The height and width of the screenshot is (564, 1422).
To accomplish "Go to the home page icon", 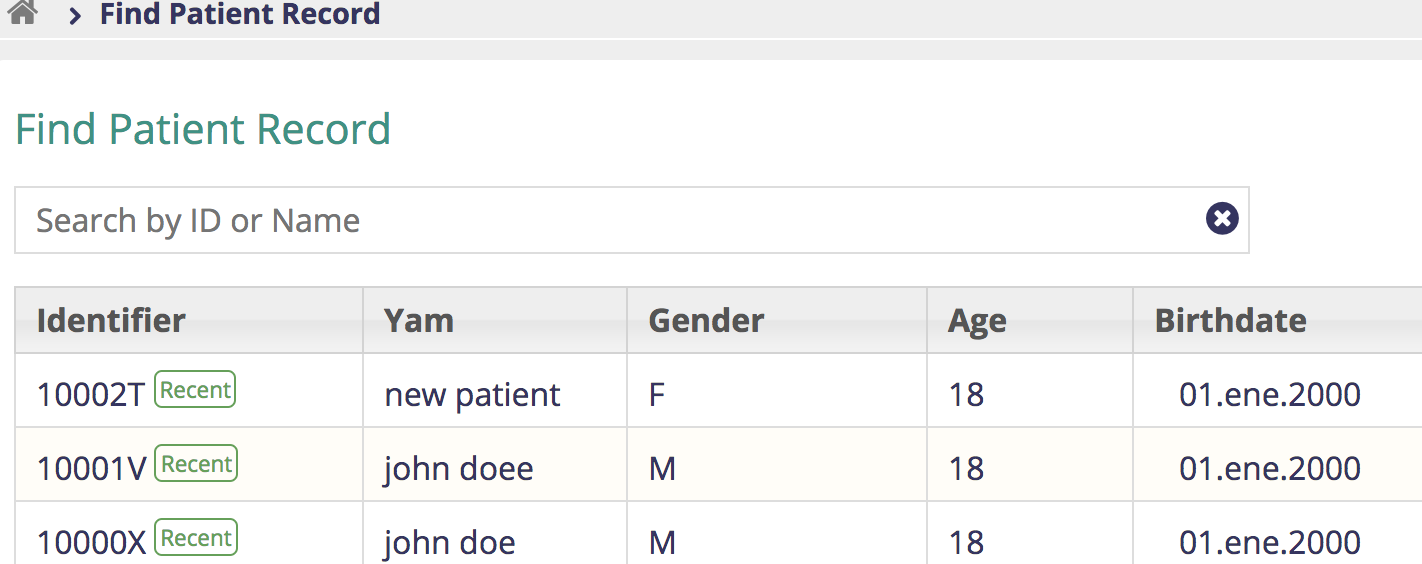I will [x=22, y=12].
